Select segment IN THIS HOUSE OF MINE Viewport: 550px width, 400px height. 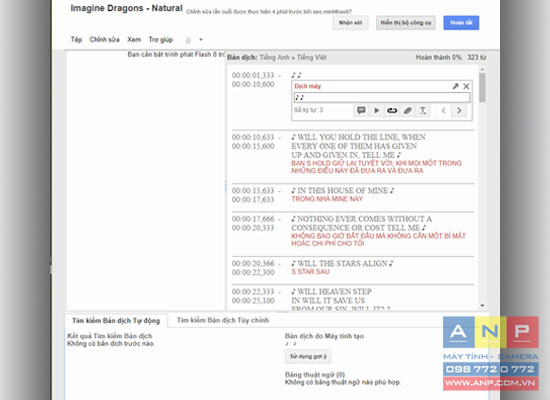(343, 190)
